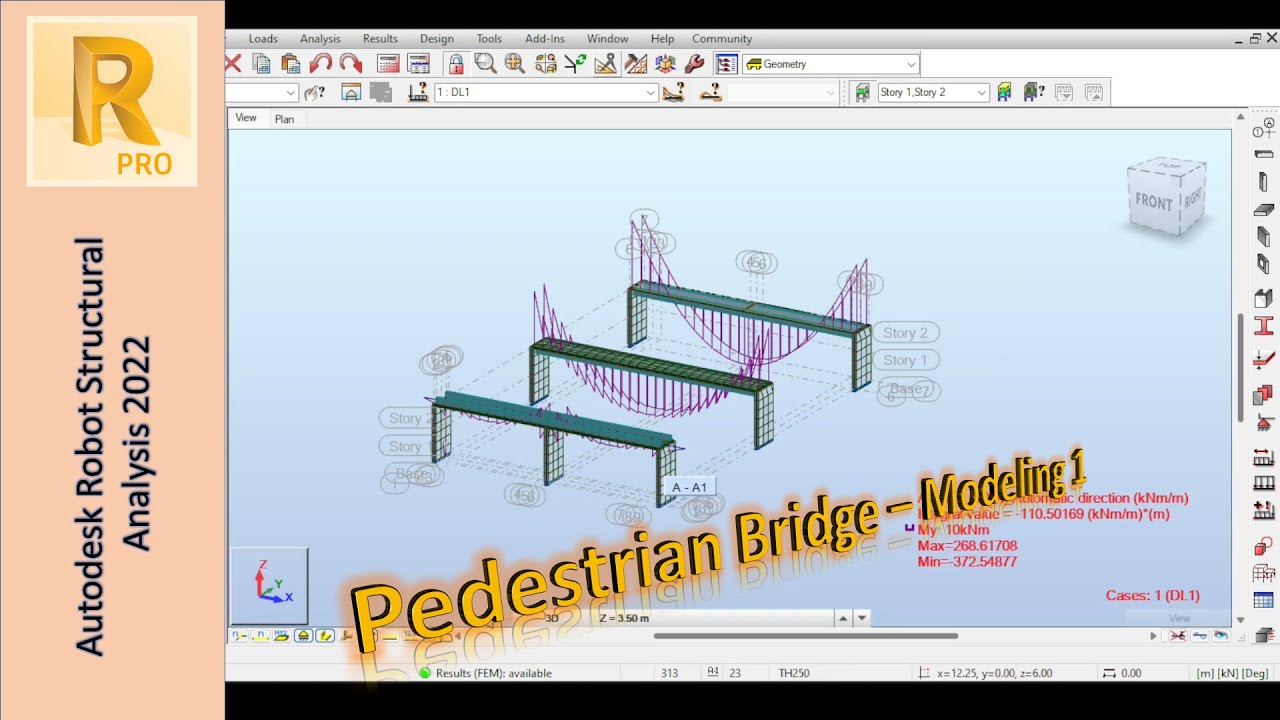Click the red I-beam section icon
This screenshot has width=1280, height=720.
1264,326
